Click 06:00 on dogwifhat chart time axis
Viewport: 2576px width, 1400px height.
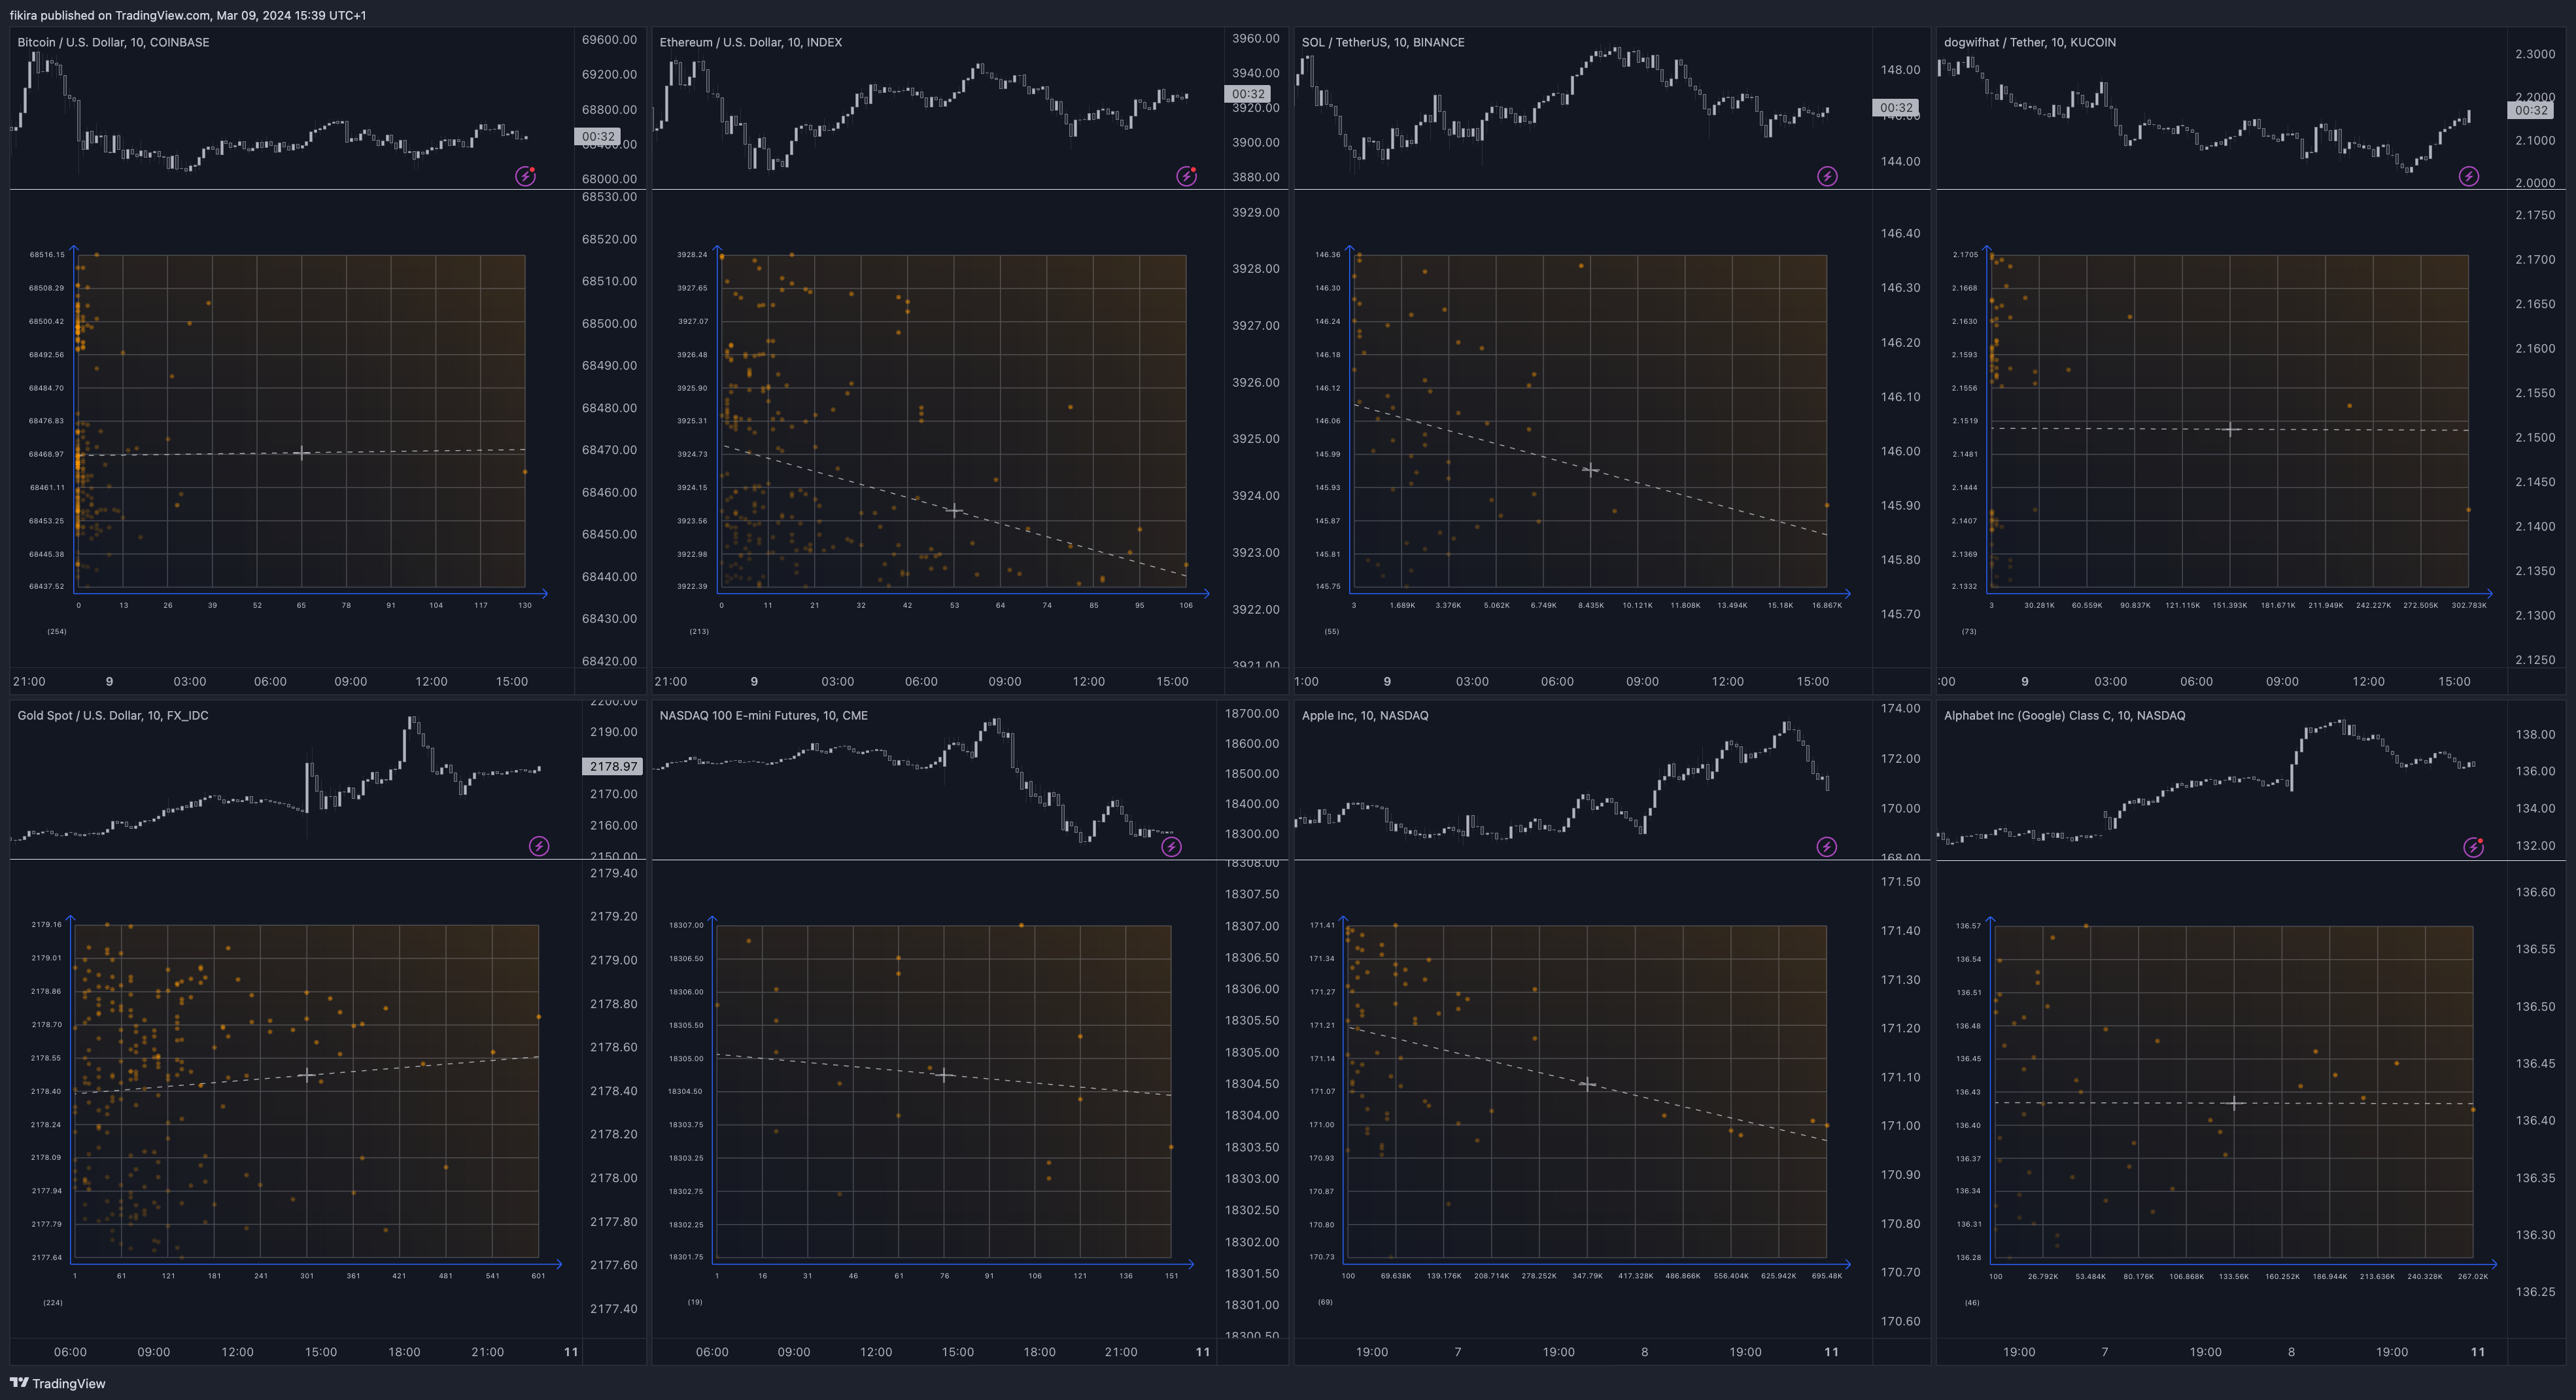(2196, 681)
